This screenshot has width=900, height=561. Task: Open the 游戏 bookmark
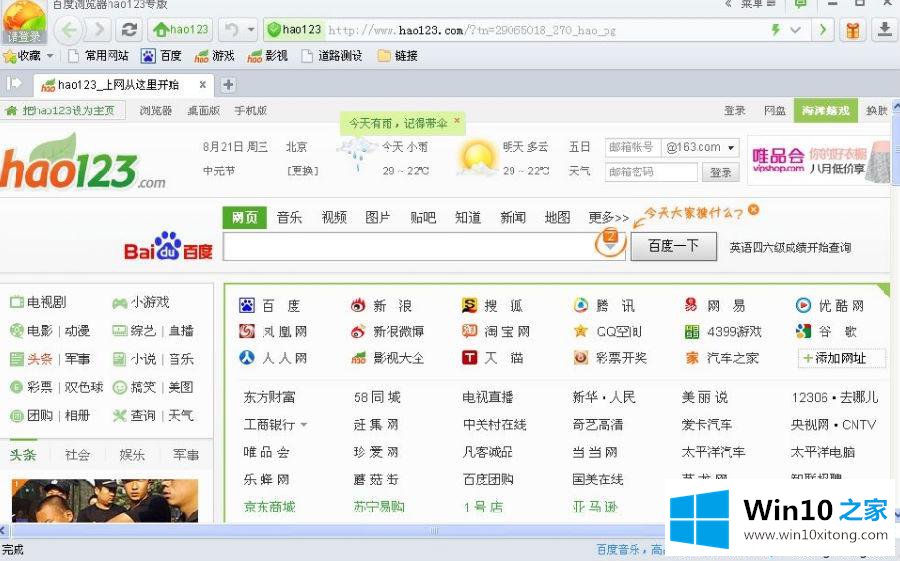(x=215, y=56)
